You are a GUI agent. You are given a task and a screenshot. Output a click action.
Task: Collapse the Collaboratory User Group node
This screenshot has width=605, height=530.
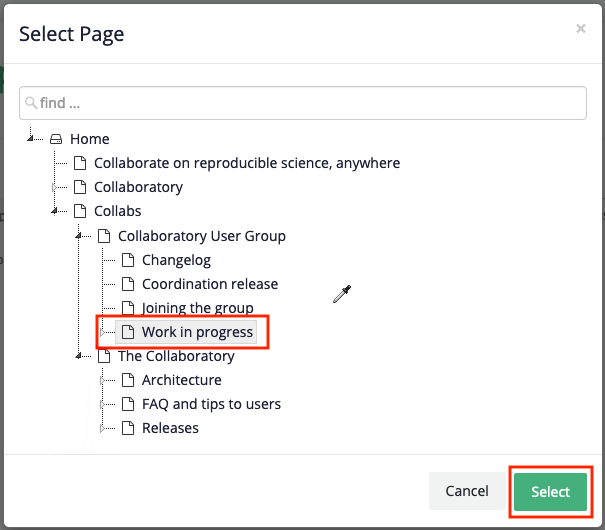point(79,236)
